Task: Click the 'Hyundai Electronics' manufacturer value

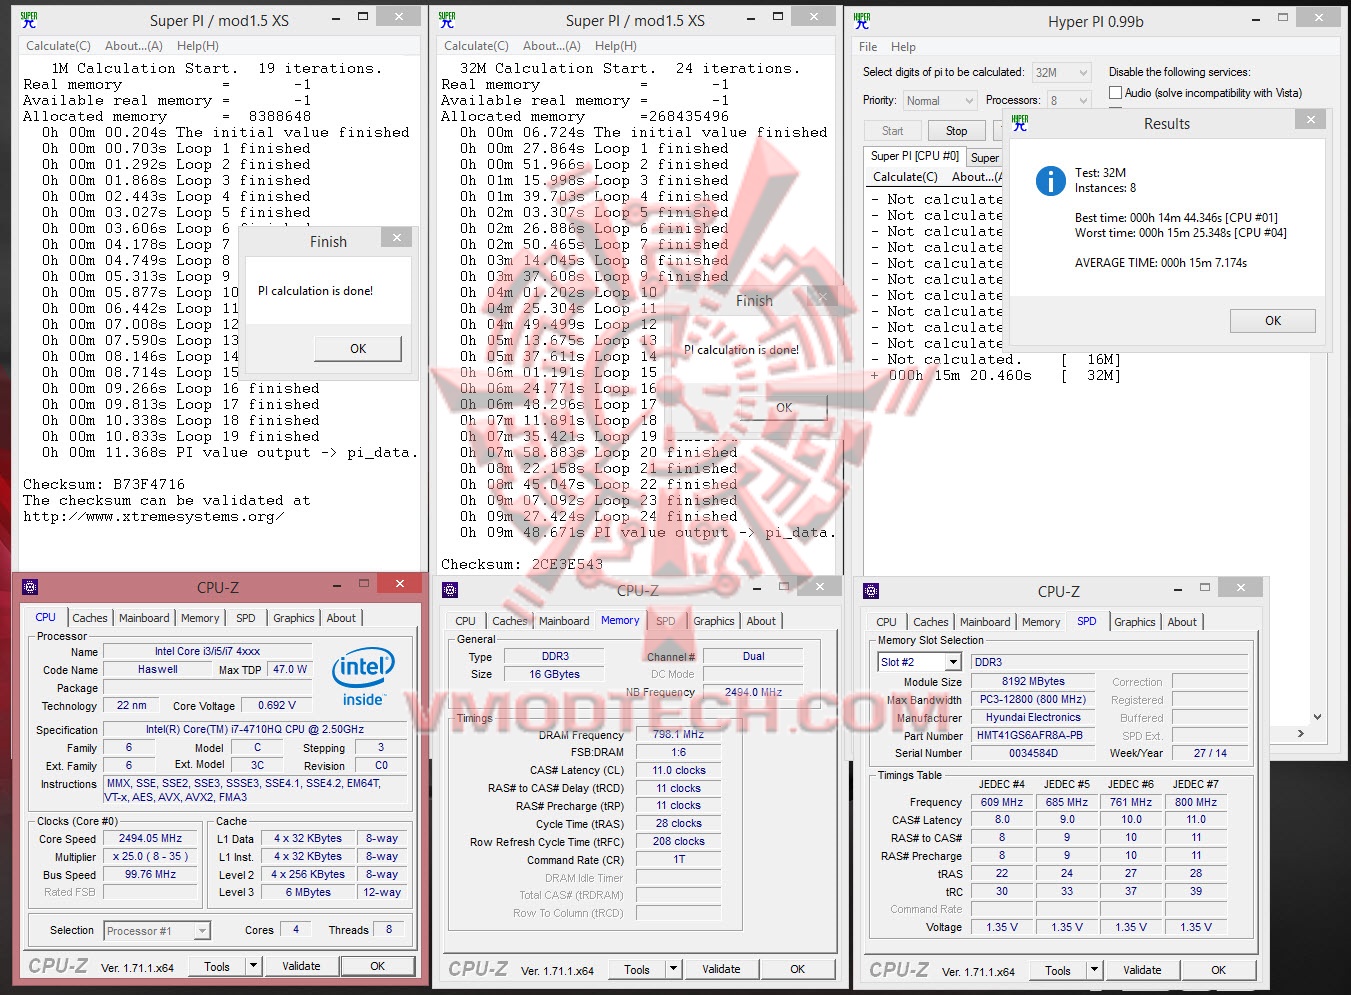Action: pos(1033,717)
